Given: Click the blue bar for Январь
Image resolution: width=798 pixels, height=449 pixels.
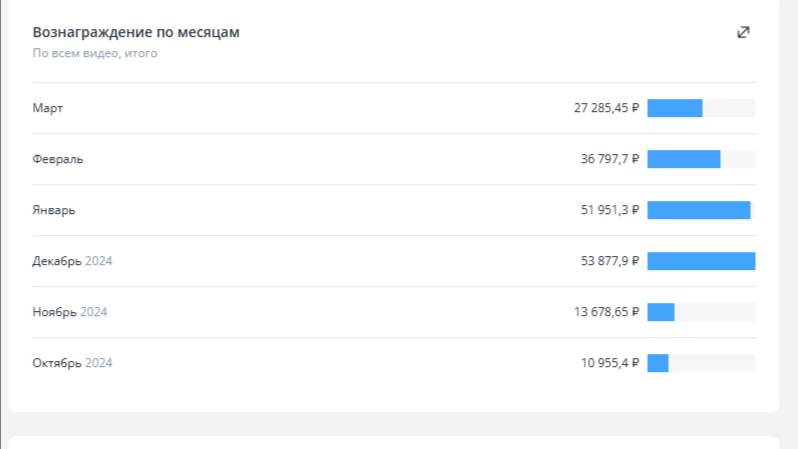Looking at the screenshot, I should click(699, 210).
